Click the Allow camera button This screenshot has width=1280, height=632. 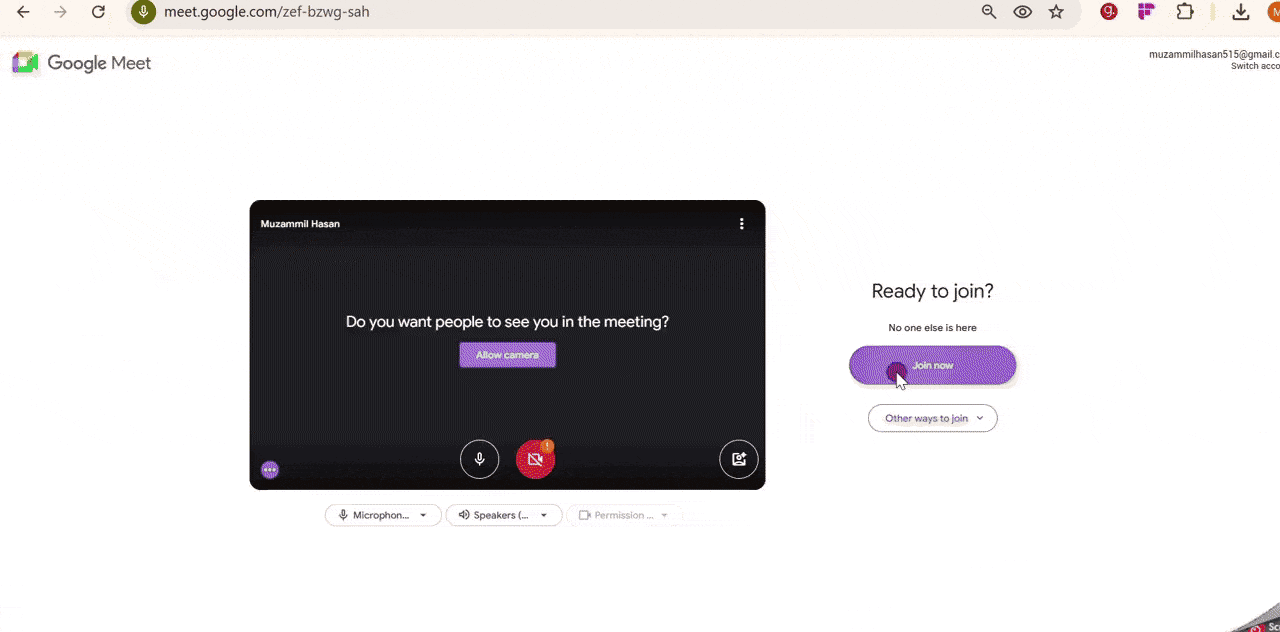(x=507, y=355)
